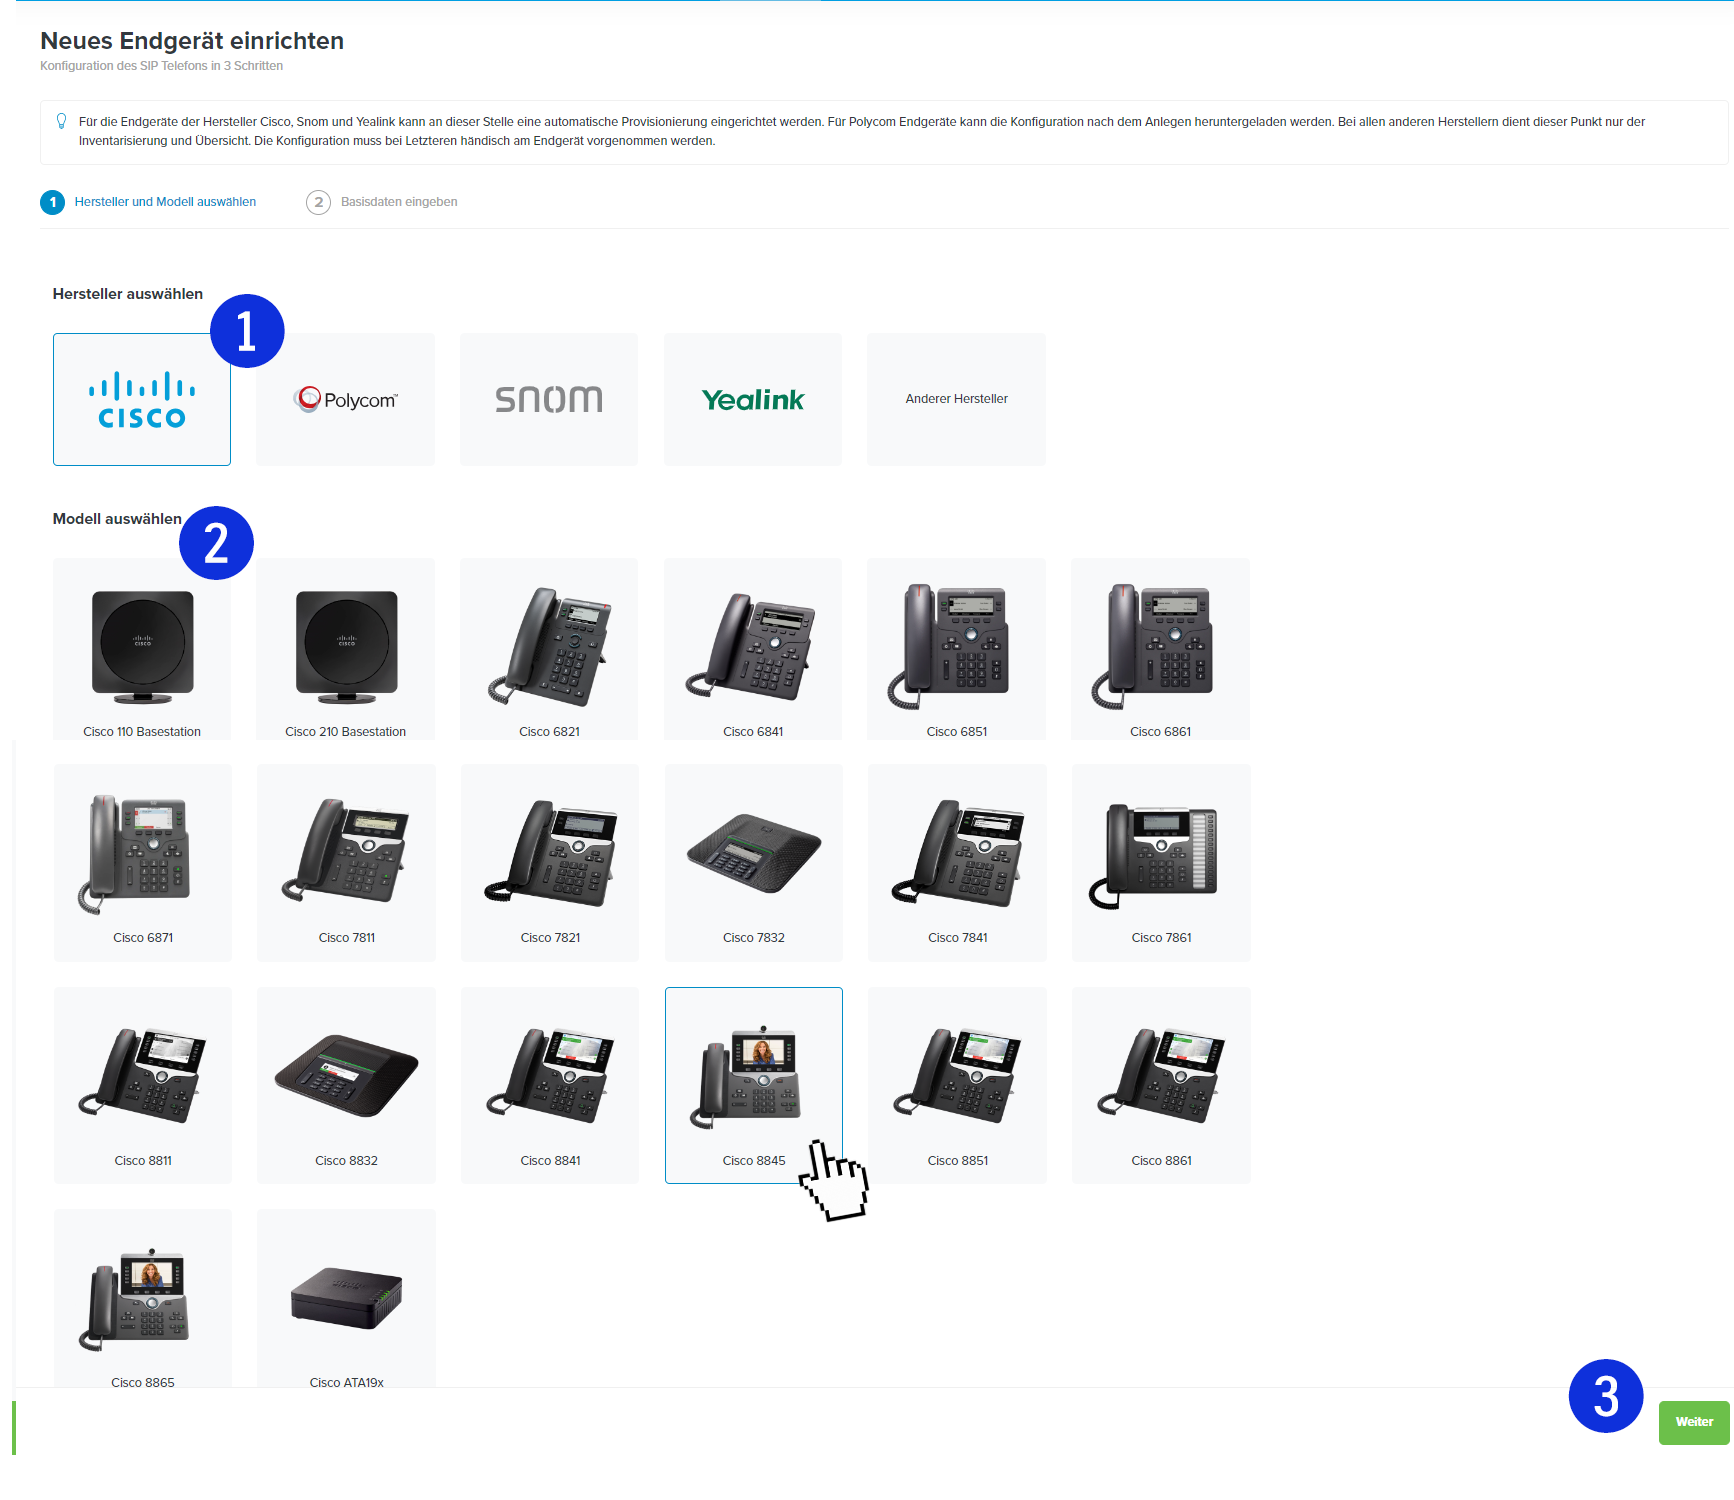Select the Cisco 8832 conference phone
The image size is (1734, 1500).
point(347,1085)
